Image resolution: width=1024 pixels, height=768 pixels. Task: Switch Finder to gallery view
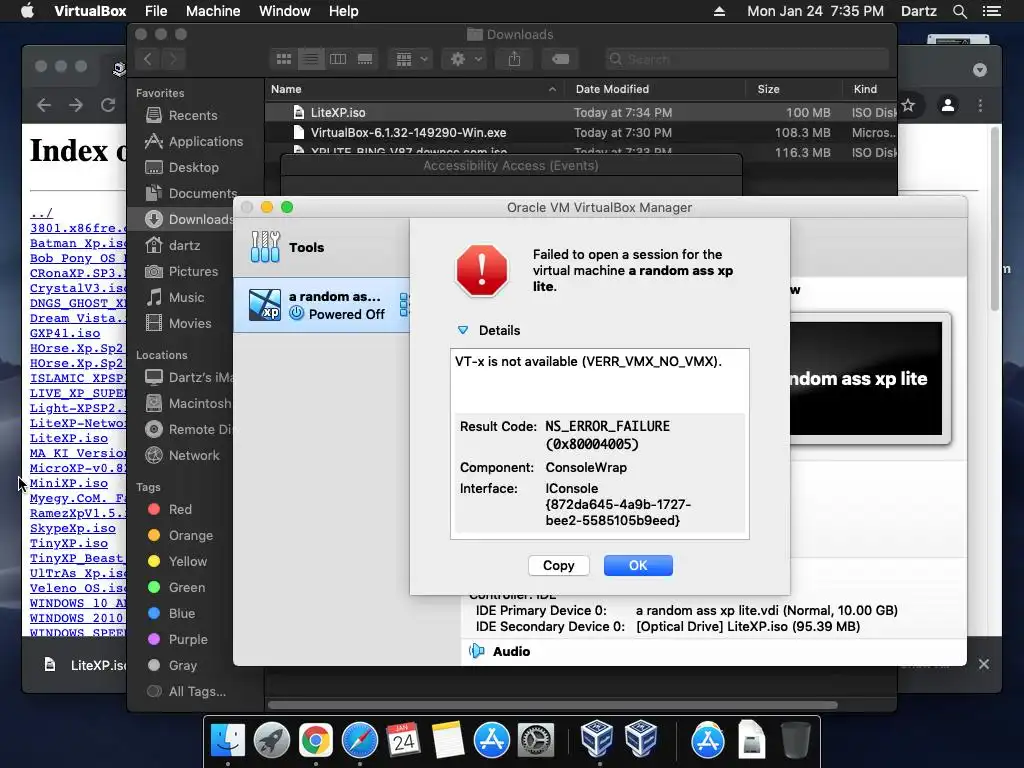(365, 59)
